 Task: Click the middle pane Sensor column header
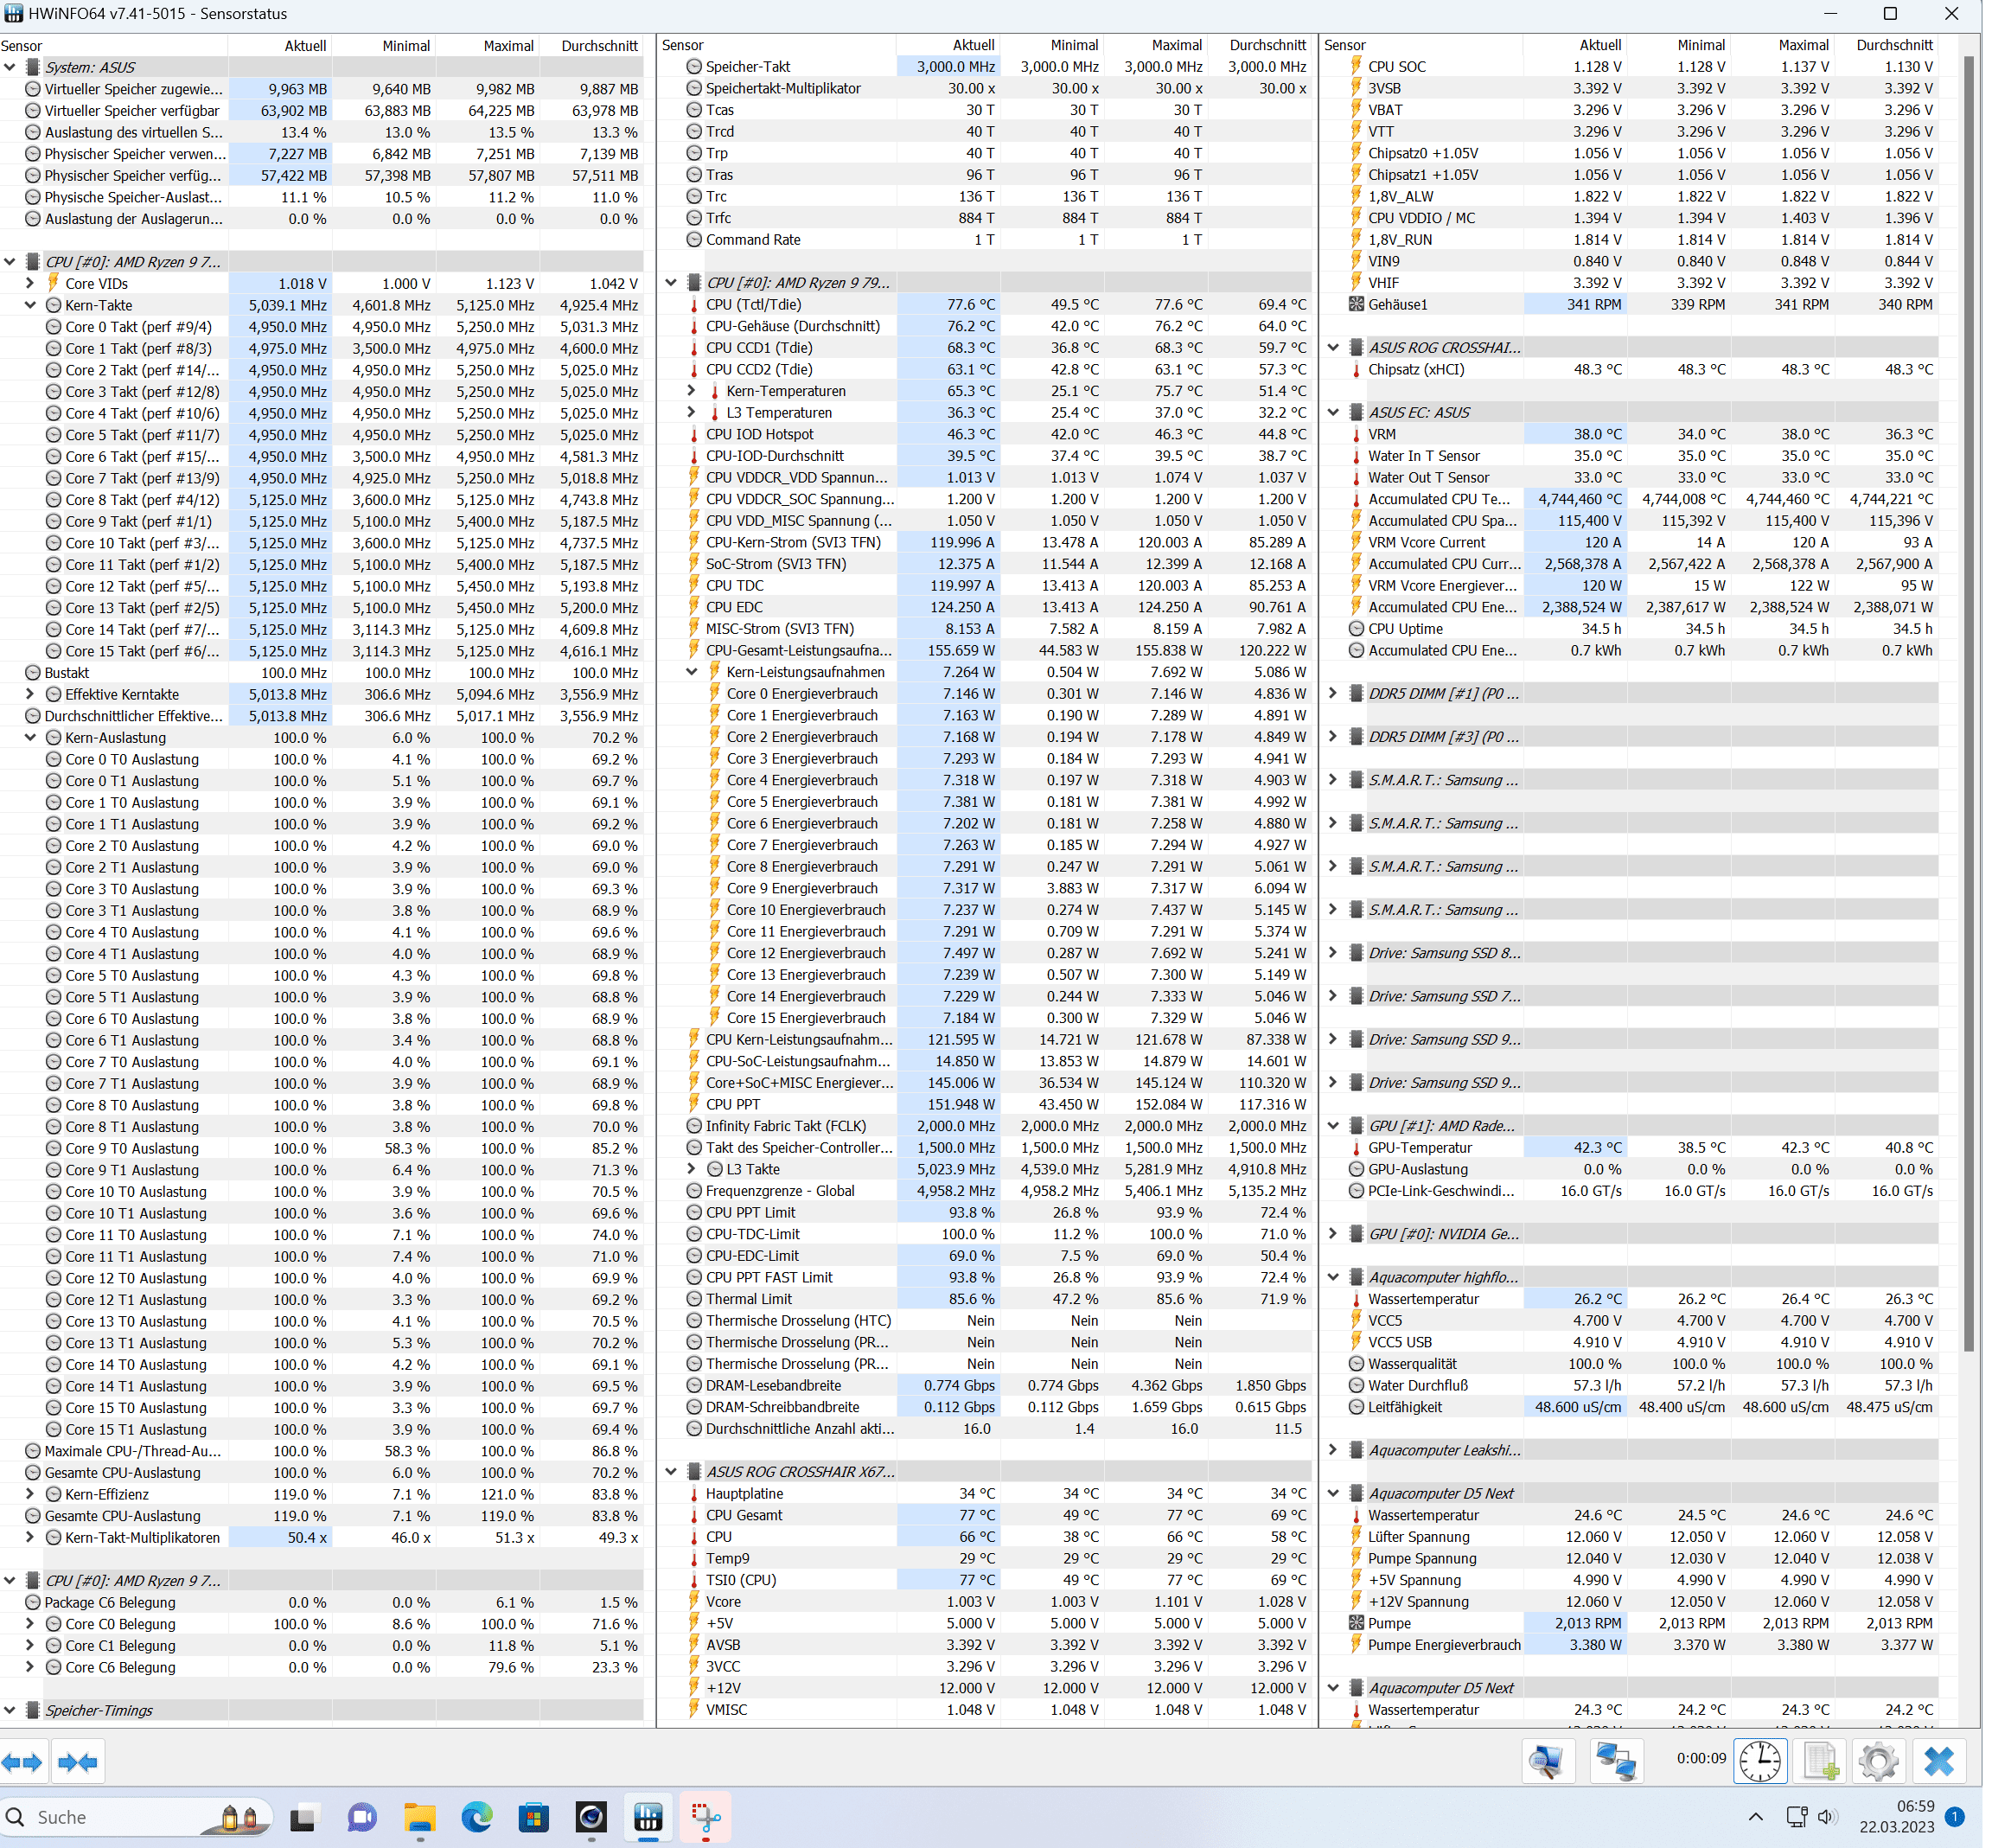tap(777, 45)
